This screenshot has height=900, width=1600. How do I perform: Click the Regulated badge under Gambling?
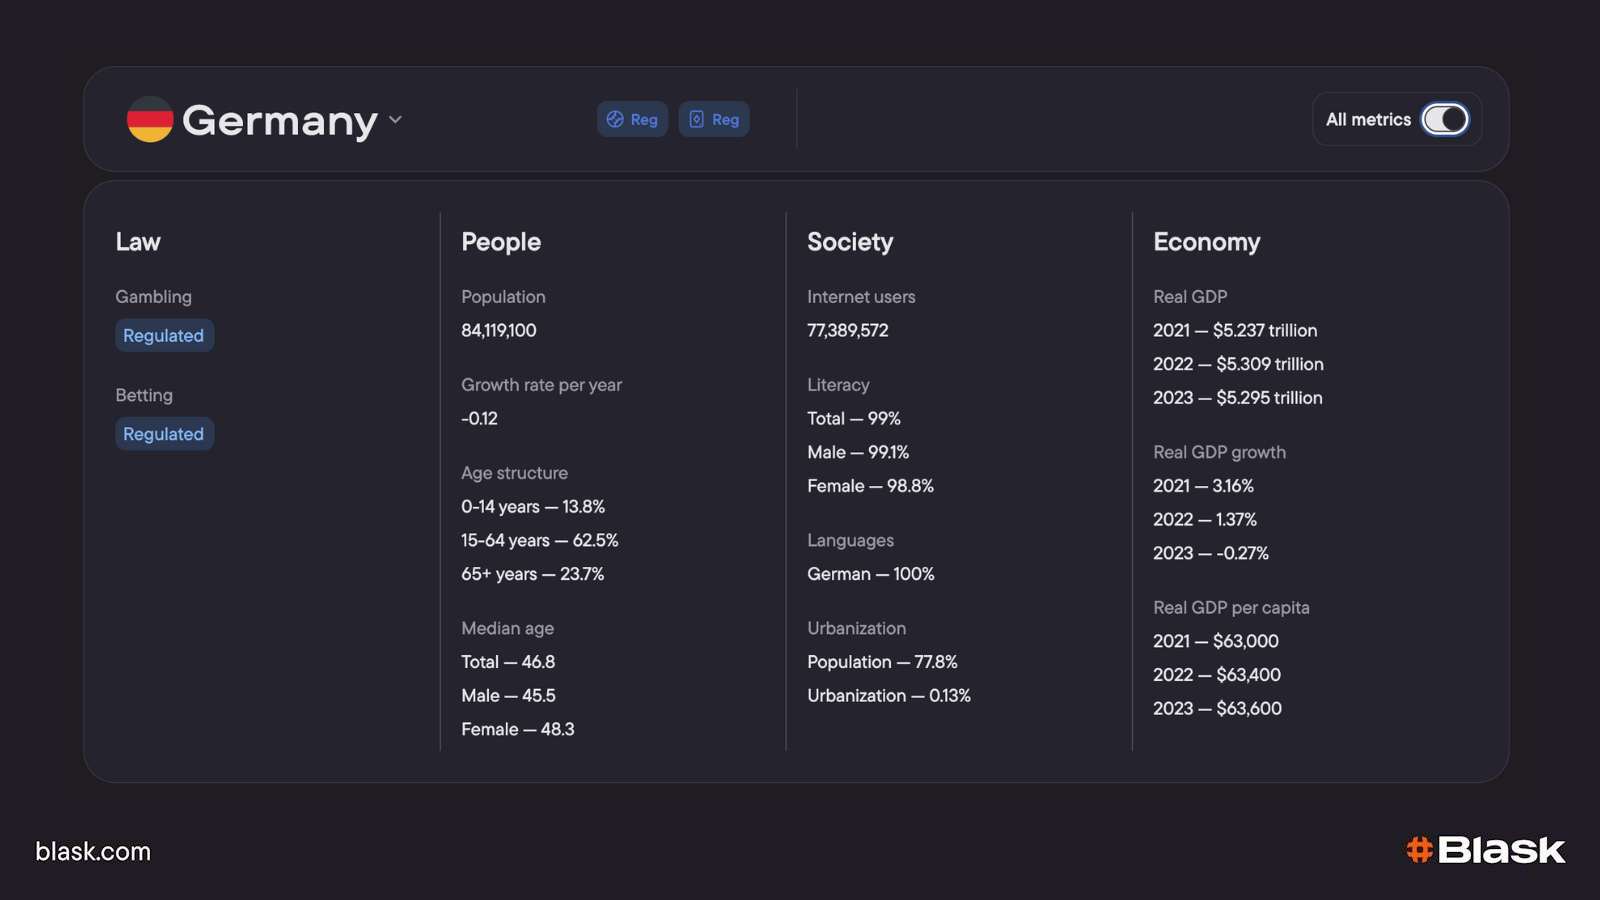[164, 336]
